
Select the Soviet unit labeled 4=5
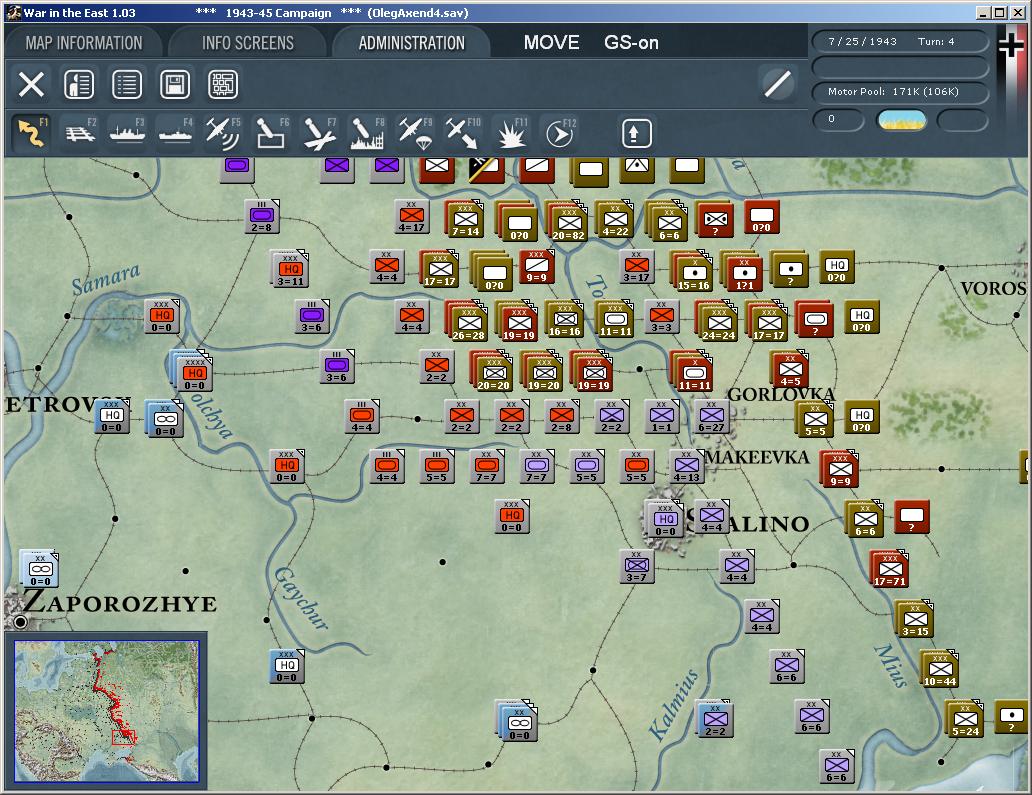[789, 369]
